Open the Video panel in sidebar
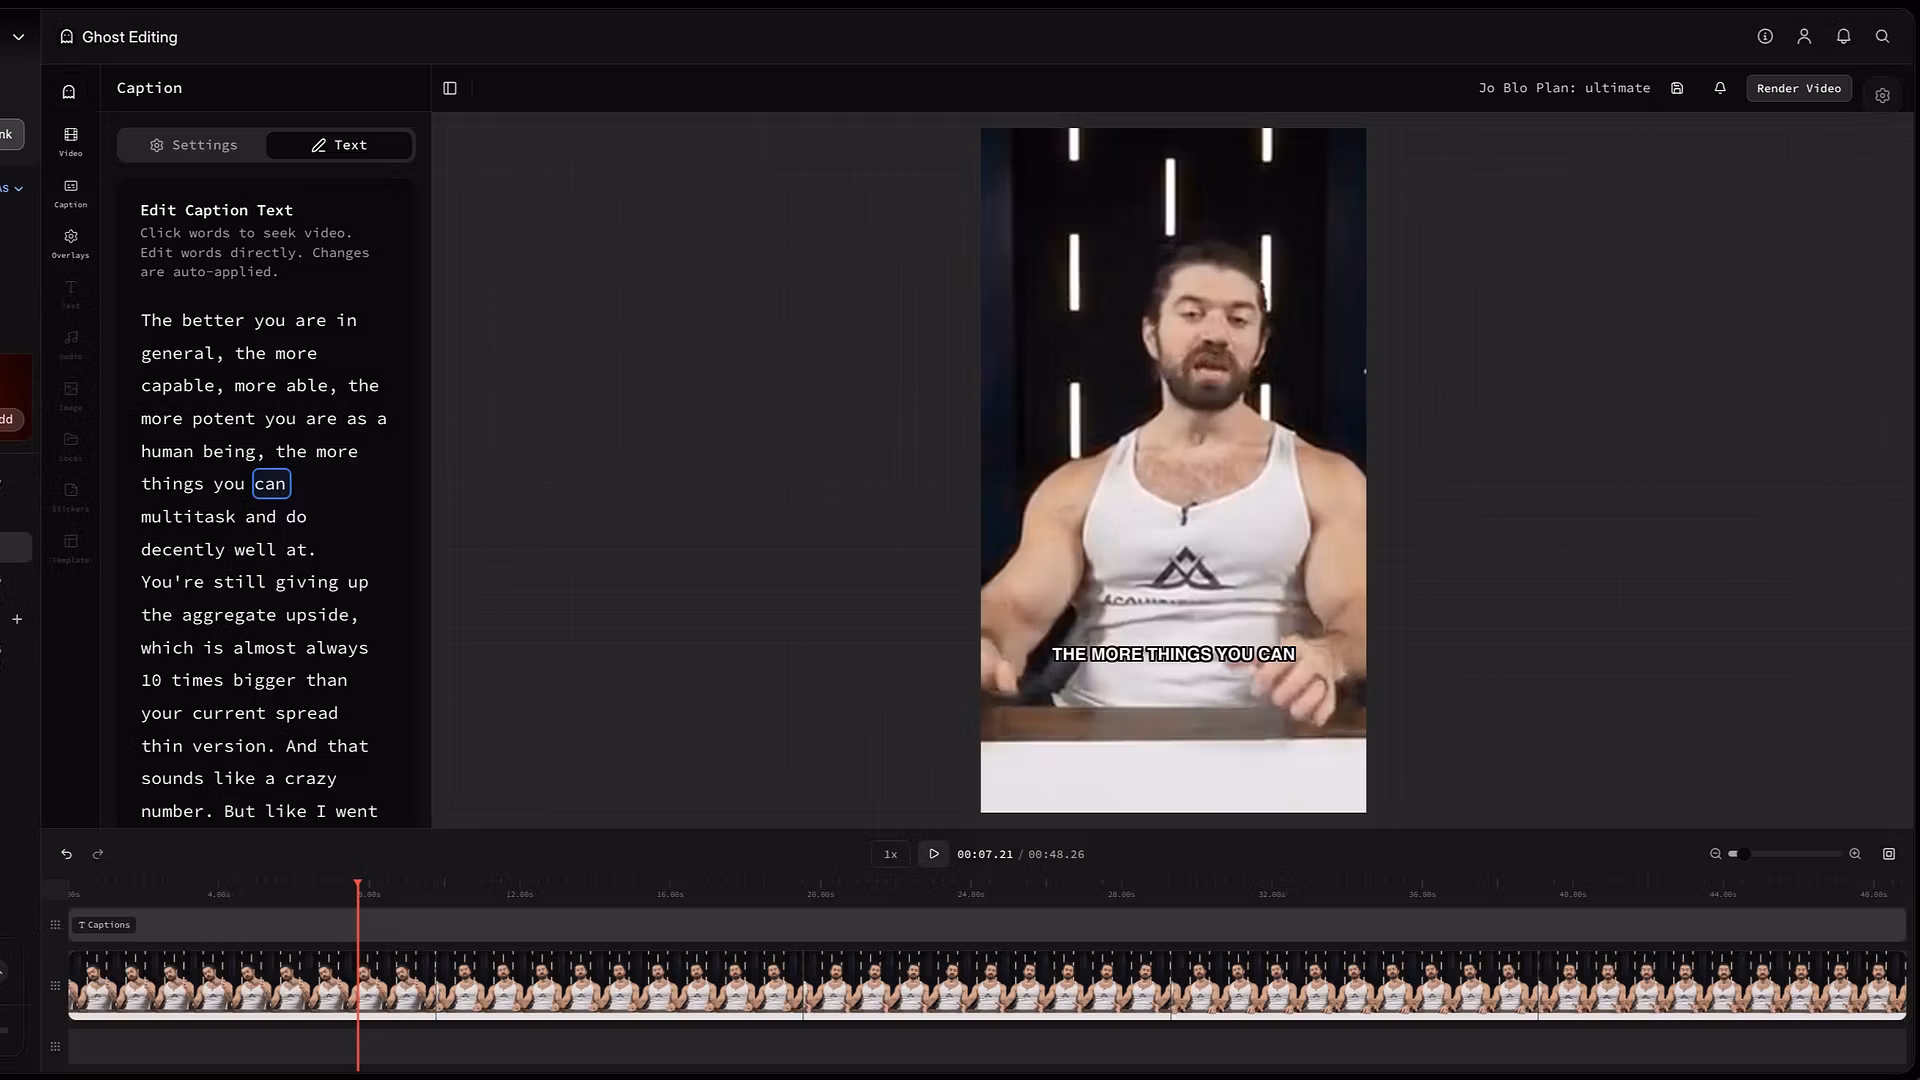The width and height of the screenshot is (1920, 1080). click(x=70, y=141)
